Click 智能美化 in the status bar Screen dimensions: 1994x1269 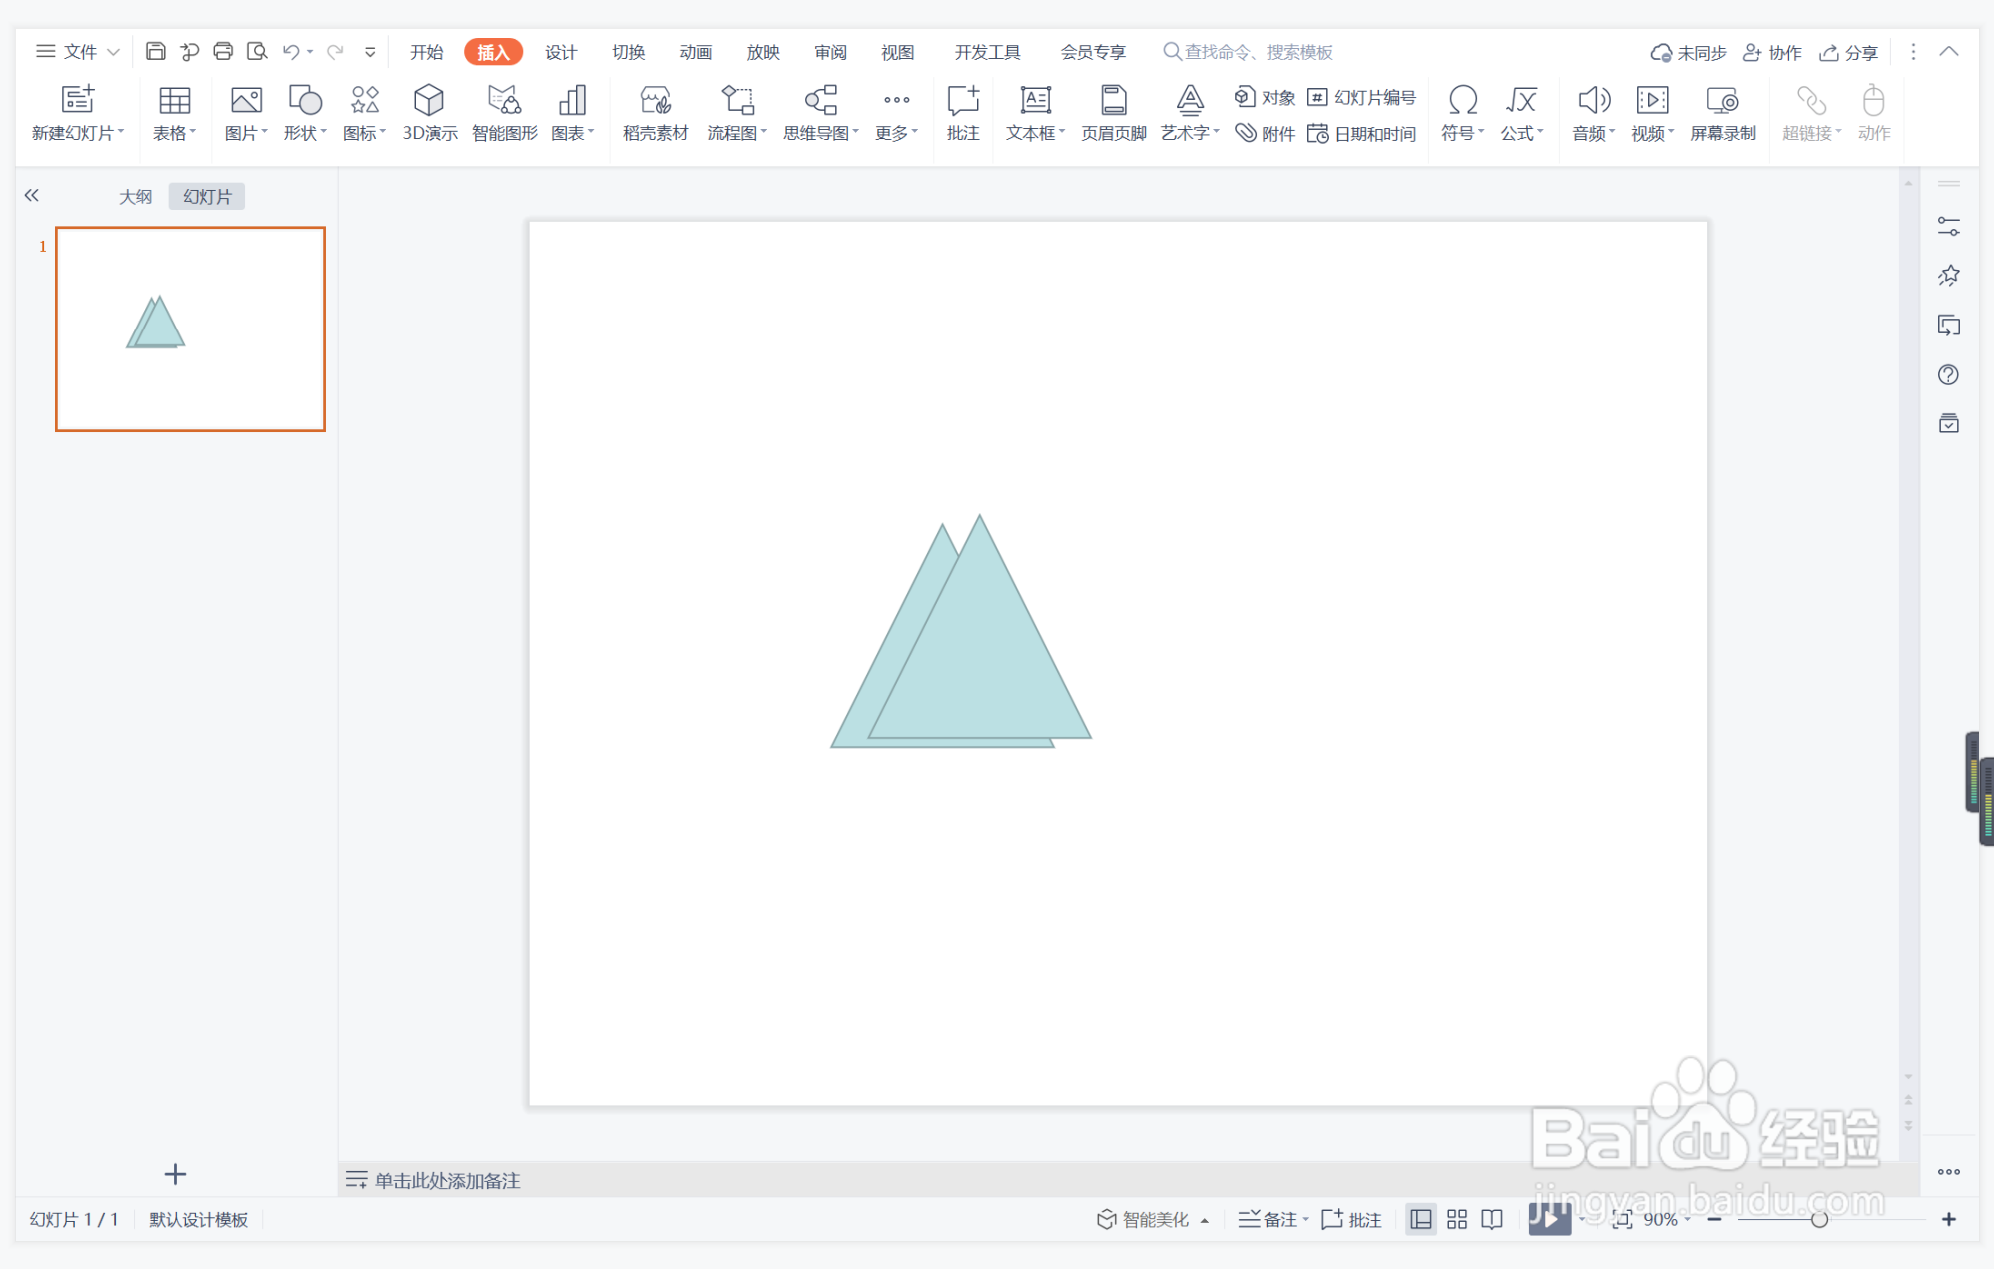coord(1143,1219)
